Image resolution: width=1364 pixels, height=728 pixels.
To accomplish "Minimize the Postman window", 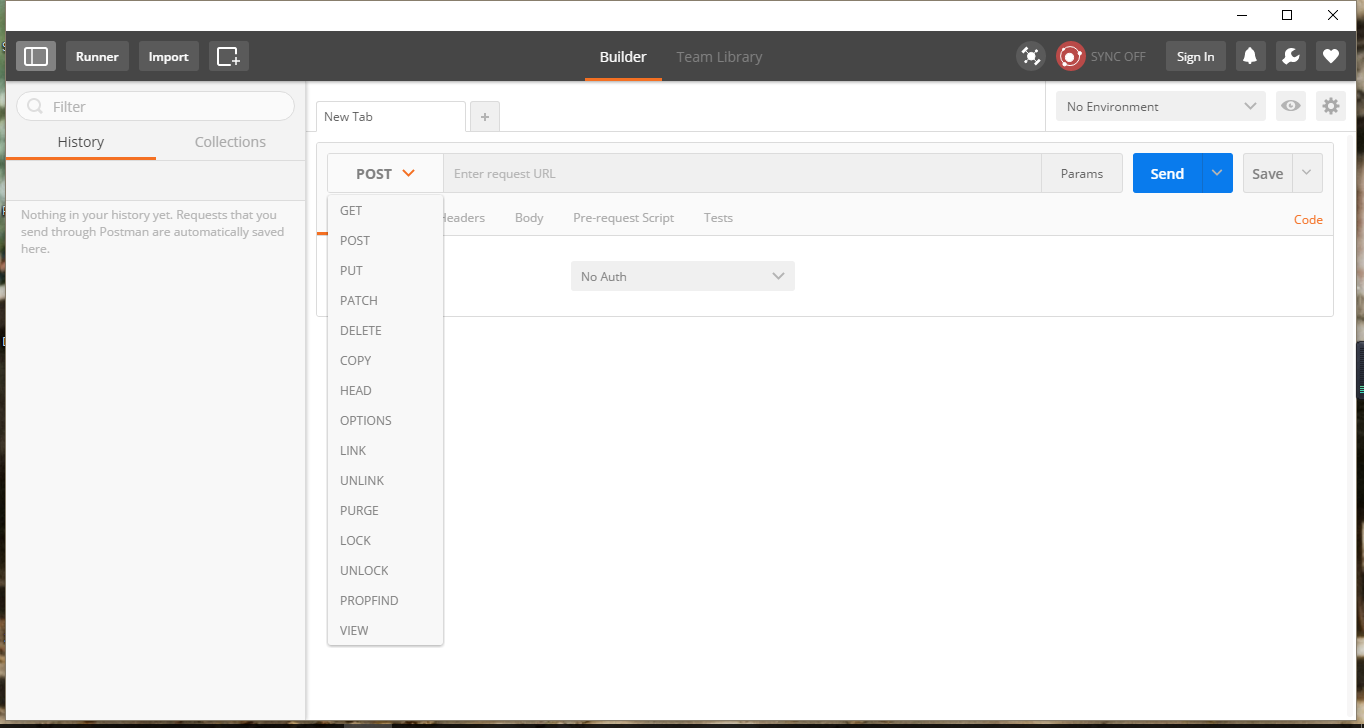I will [1241, 15].
